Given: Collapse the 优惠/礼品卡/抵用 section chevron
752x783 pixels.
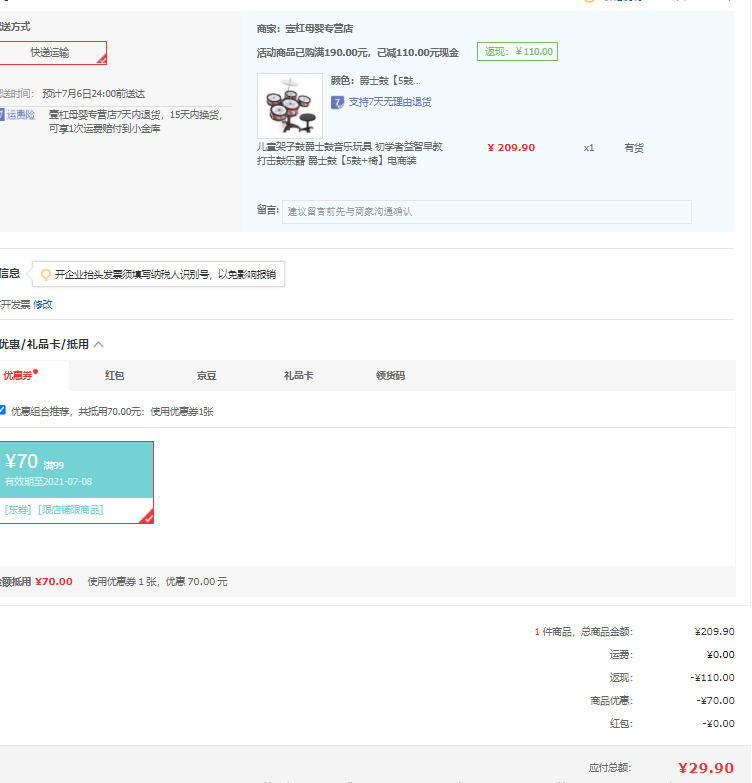Looking at the screenshot, I should (x=99, y=345).
